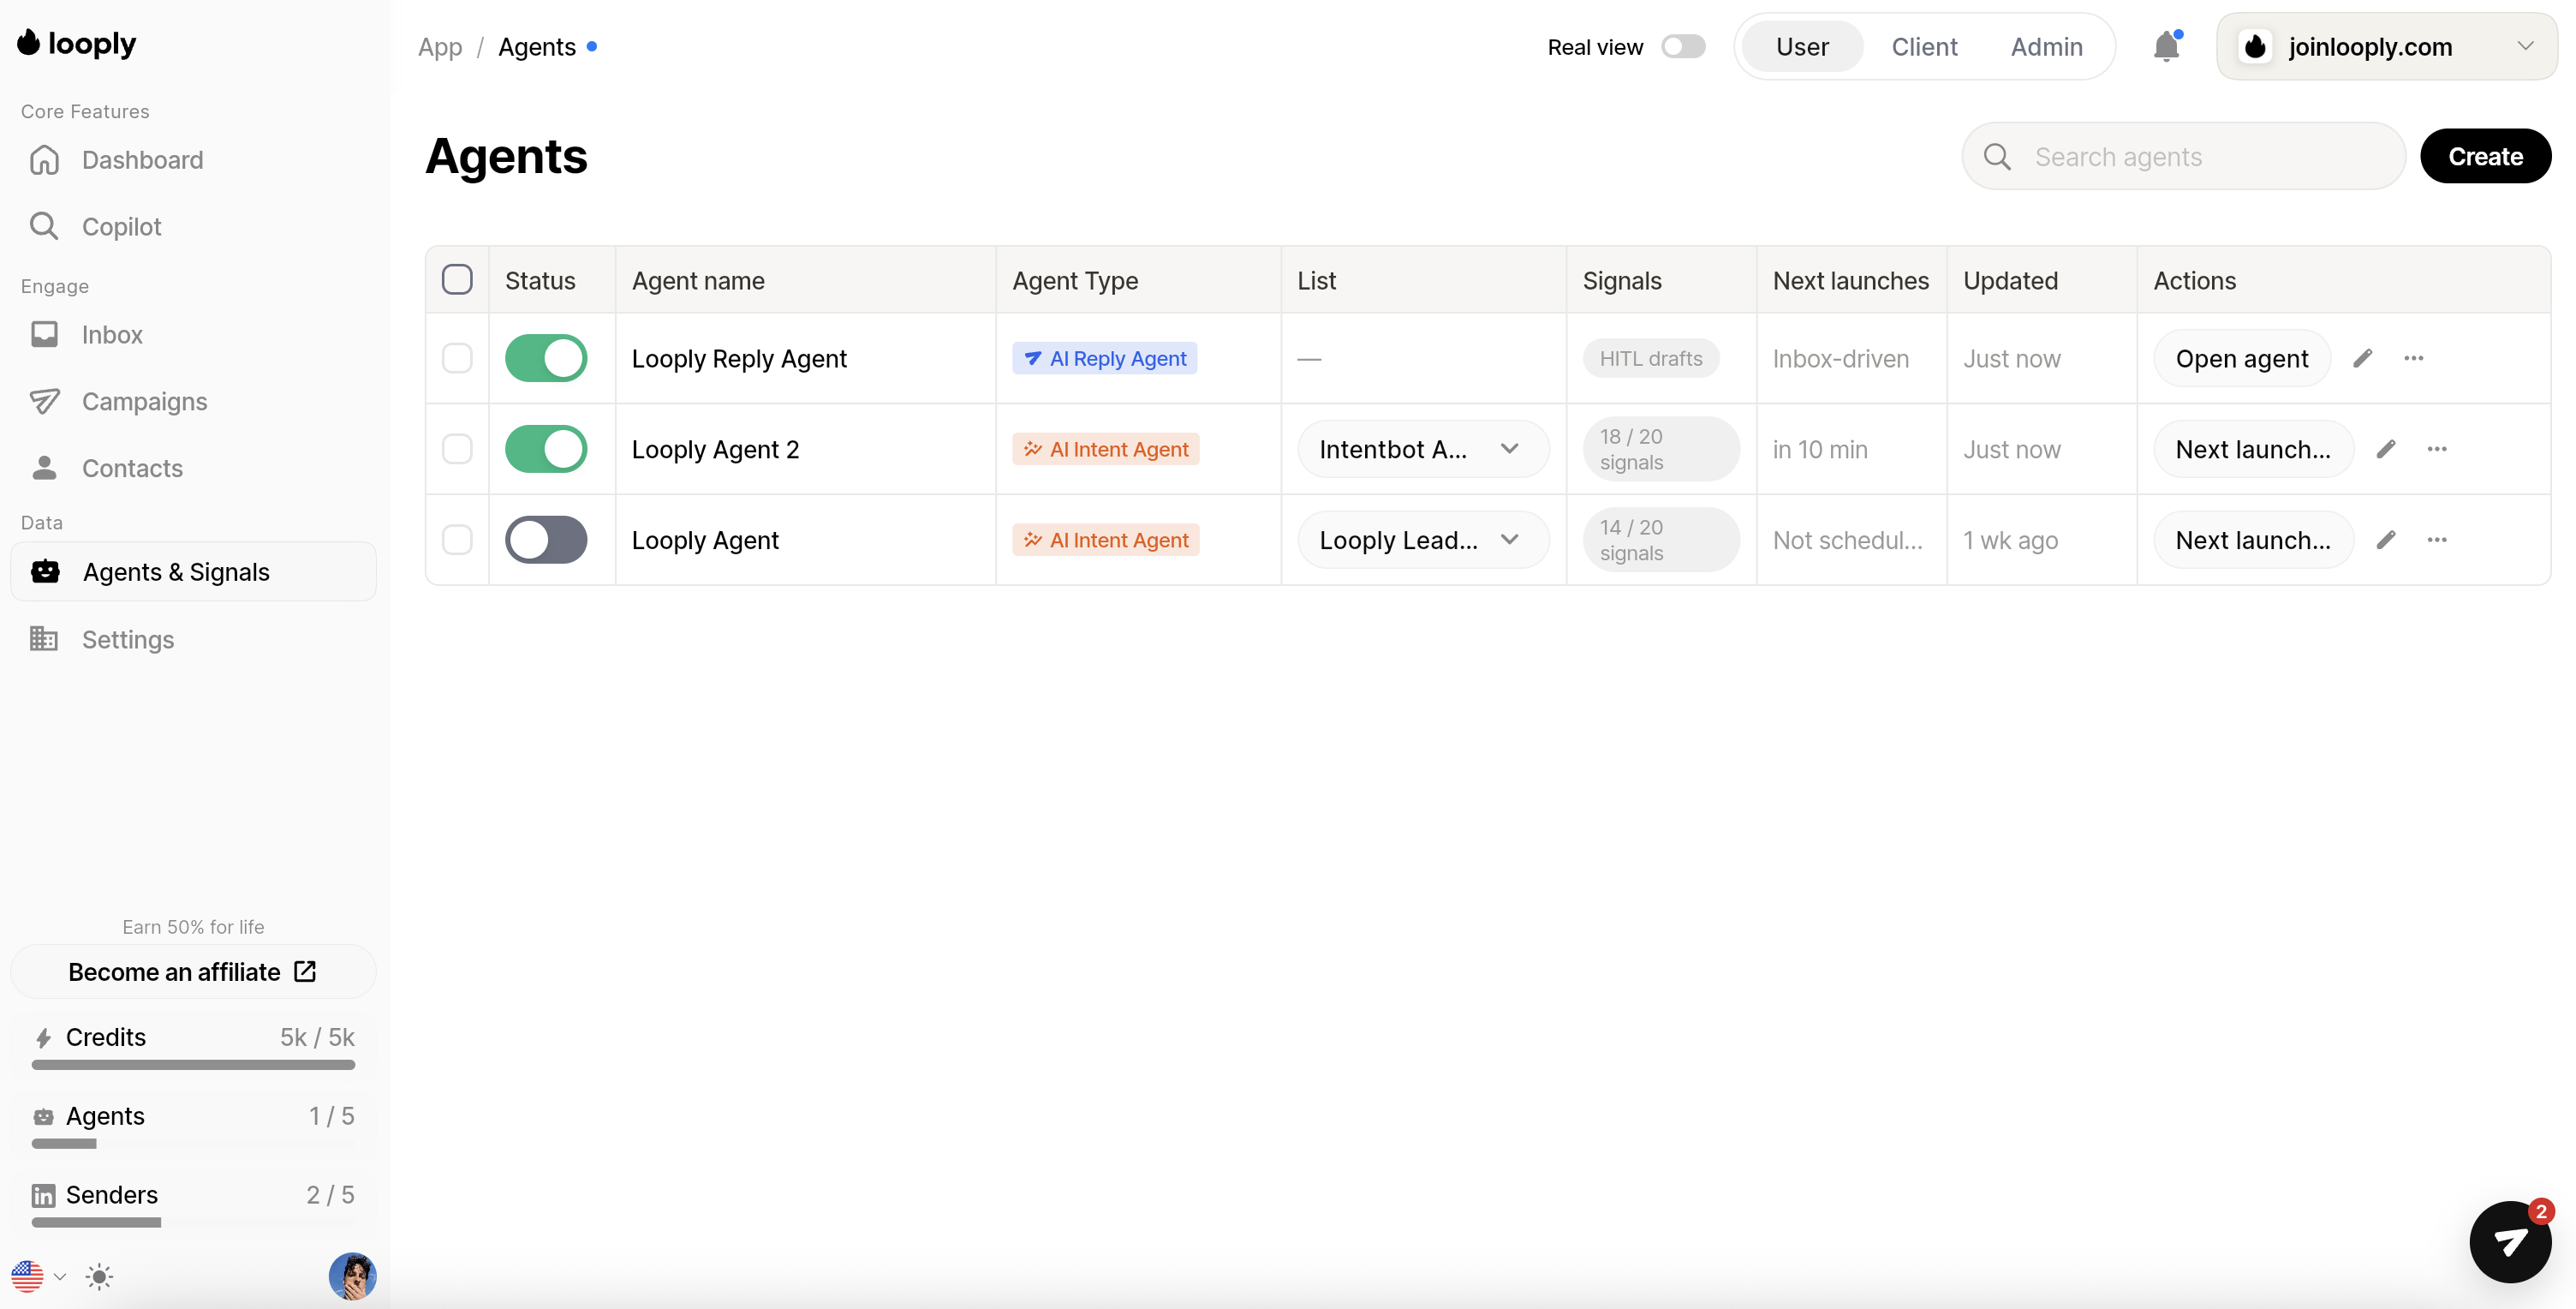The width and height of the screenshot is (2576, 1309).
Task: Click the Agents usage robot icon
Action: click(x=43, y=1116)
